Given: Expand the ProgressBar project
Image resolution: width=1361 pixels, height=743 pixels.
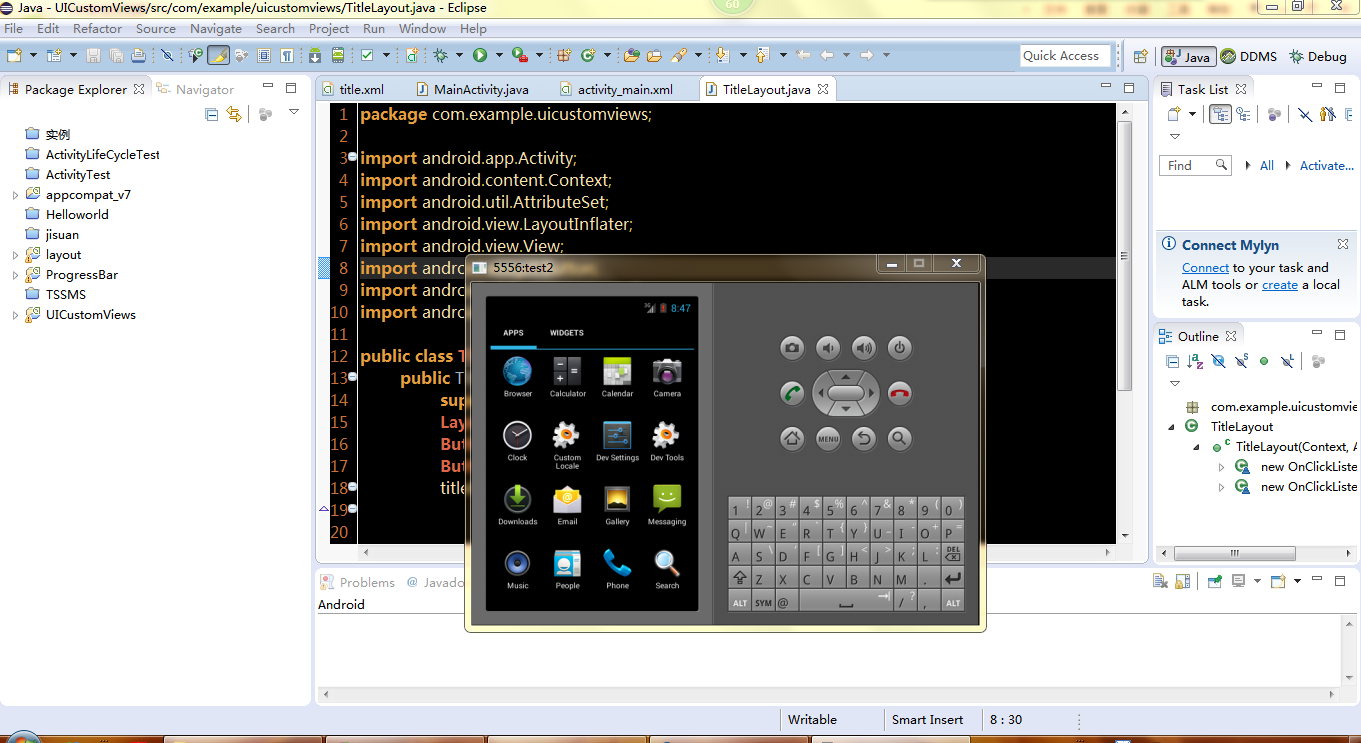Looking at the screenshot, I should pos(15,275).
